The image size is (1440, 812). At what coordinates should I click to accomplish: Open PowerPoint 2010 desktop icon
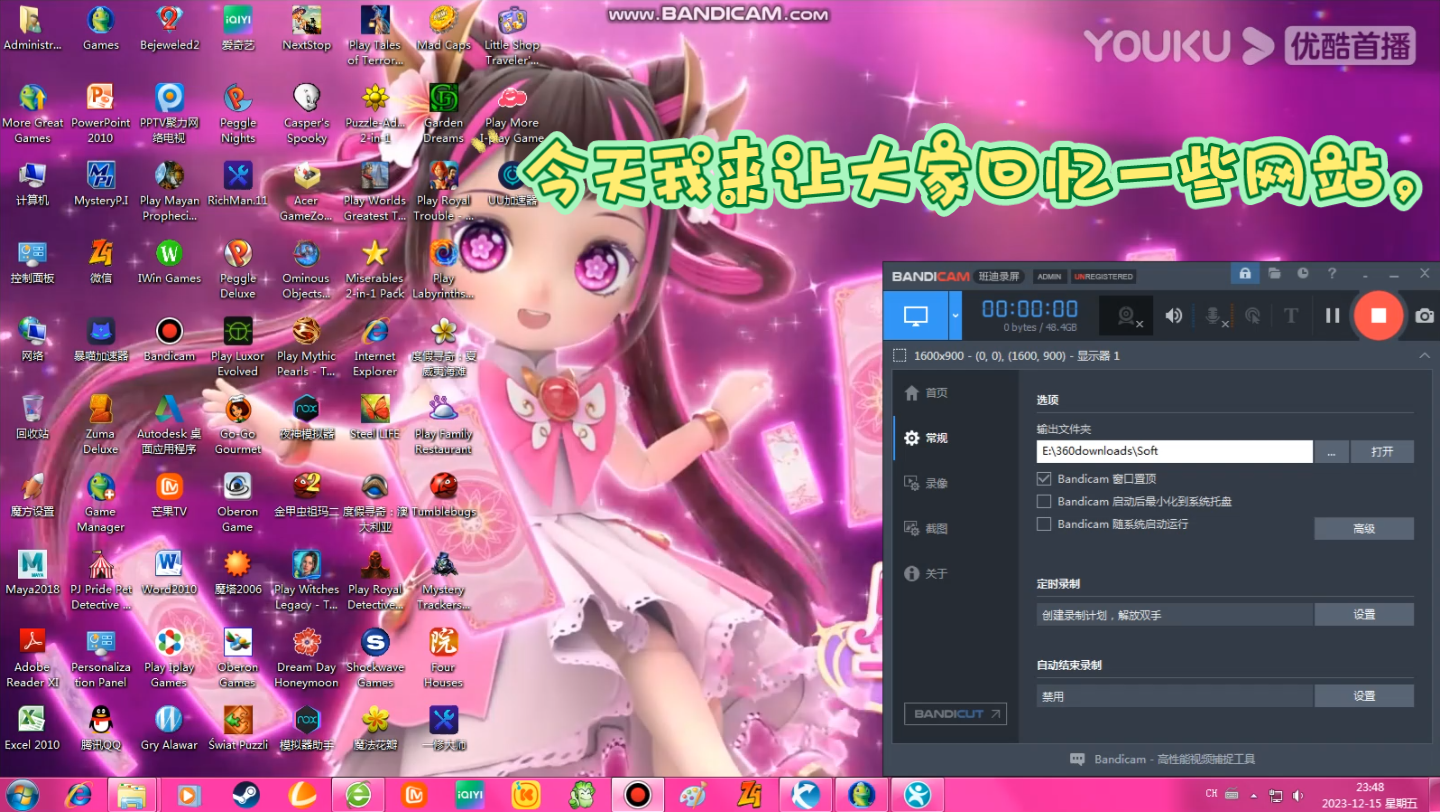(100, 113)
